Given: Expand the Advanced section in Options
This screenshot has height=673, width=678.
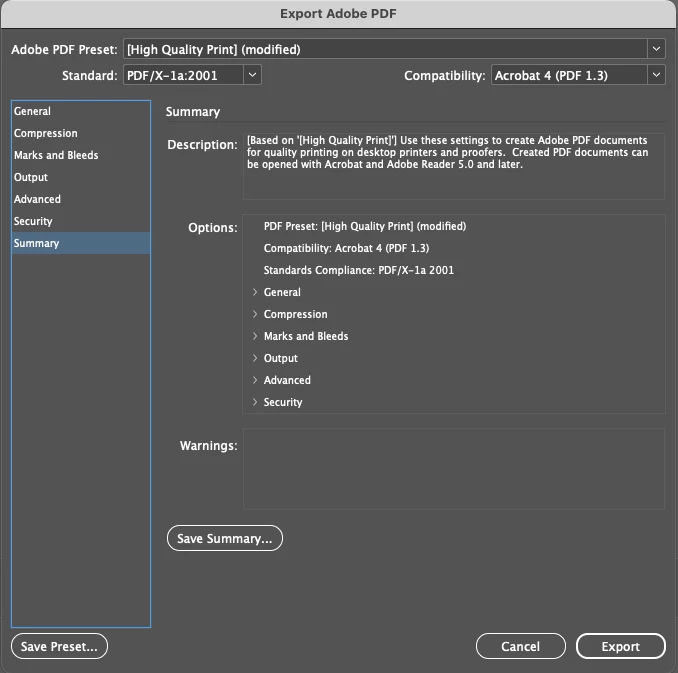Looking at the screenshot, I should coord(255,380).
